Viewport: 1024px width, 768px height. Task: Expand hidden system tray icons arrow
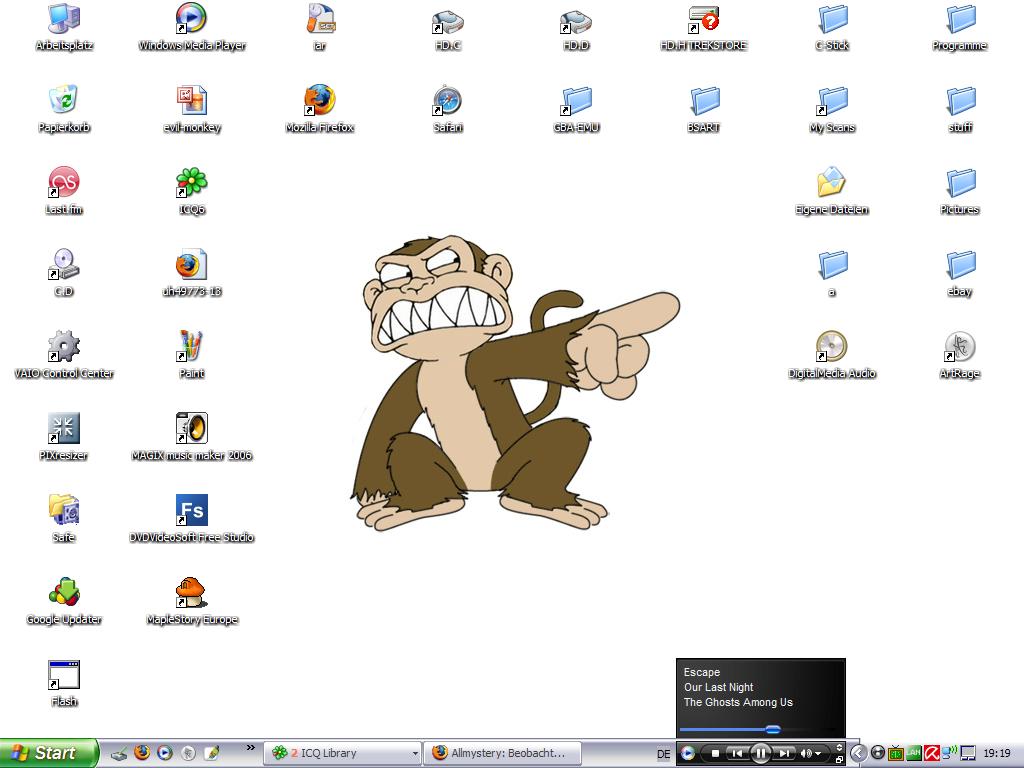(x=858, y=753)
